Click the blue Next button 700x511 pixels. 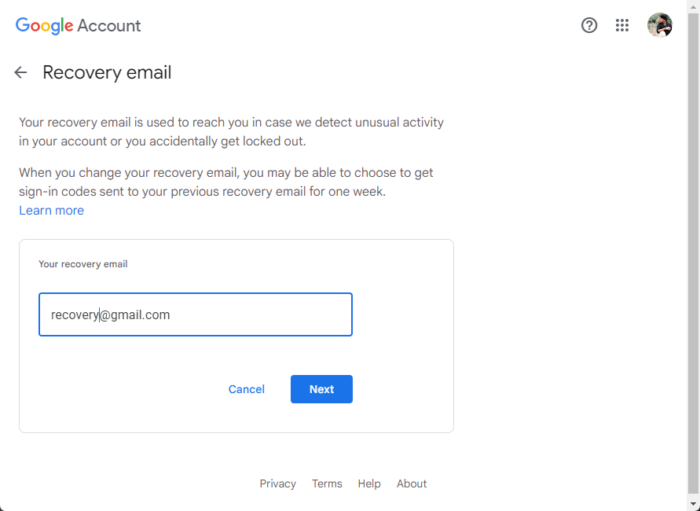321,389
